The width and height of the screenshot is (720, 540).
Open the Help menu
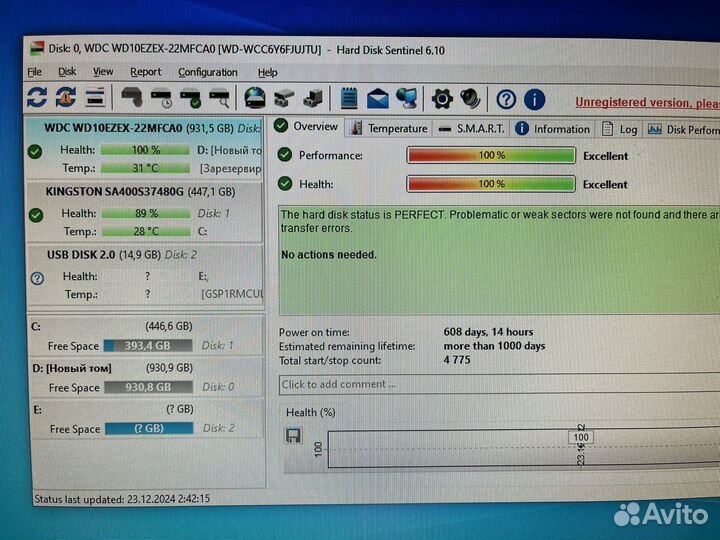click(267, 73)
